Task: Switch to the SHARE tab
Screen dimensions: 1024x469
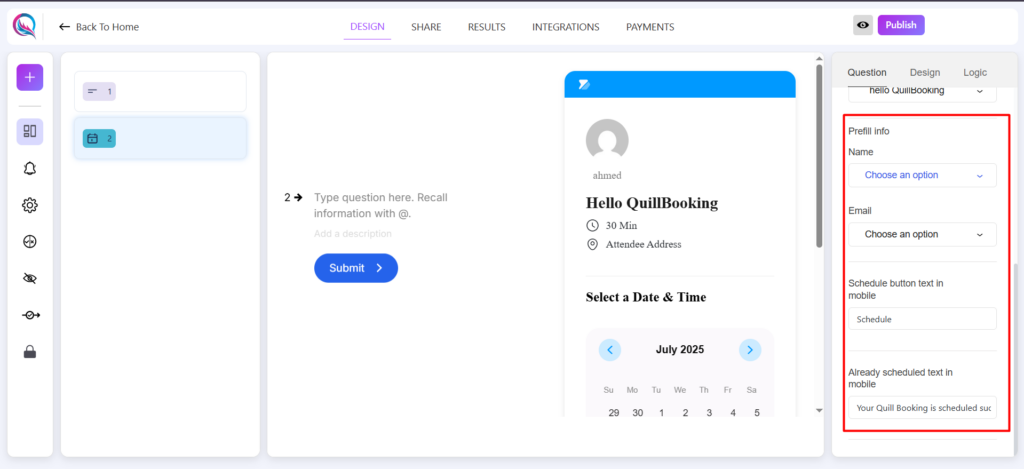Action: (426, 27)
